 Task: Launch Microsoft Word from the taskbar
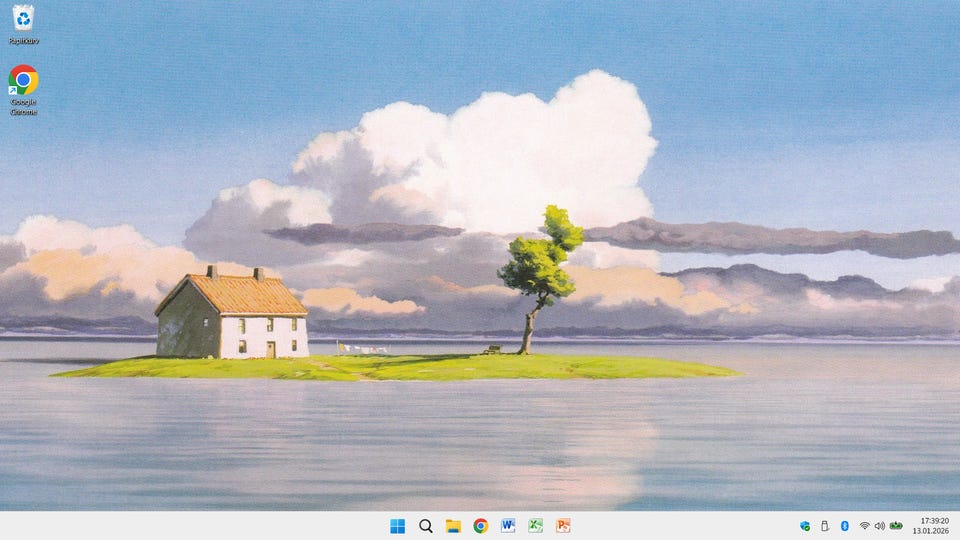click(x=508, y=526)
